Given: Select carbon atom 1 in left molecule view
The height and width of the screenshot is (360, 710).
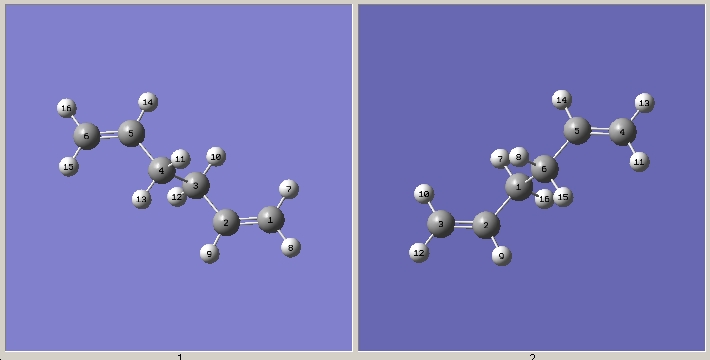Looking at the screenshot, I should 270,220.
